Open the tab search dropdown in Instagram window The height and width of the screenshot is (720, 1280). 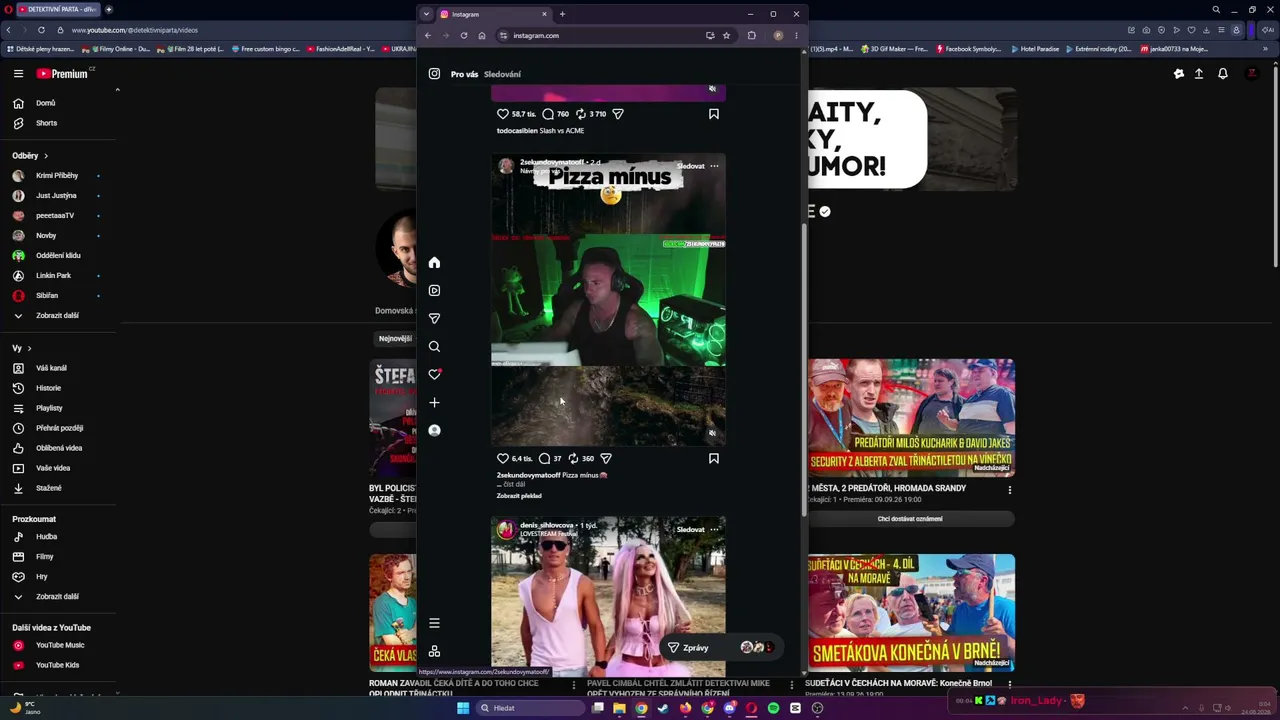click(x=426, y=14)
